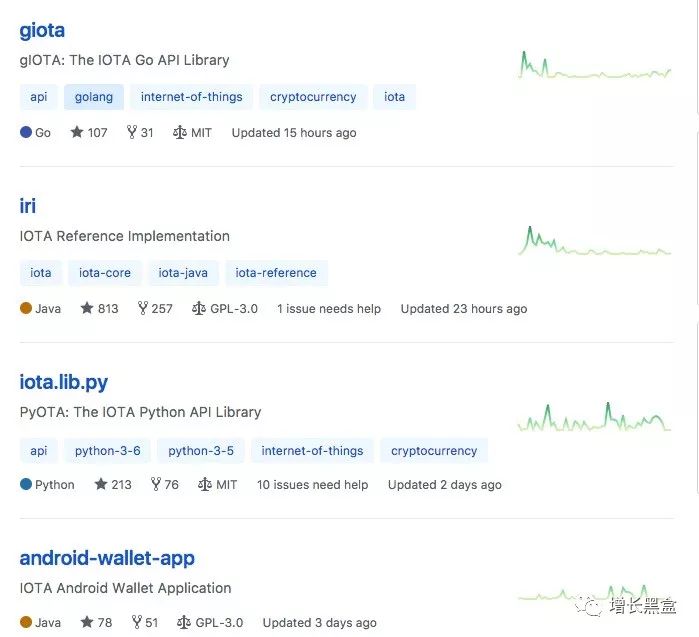This screenshot has width=699, height=637.
Task: Click the fork icon for iota.lib.py (76)
Action: click(156, 484)
